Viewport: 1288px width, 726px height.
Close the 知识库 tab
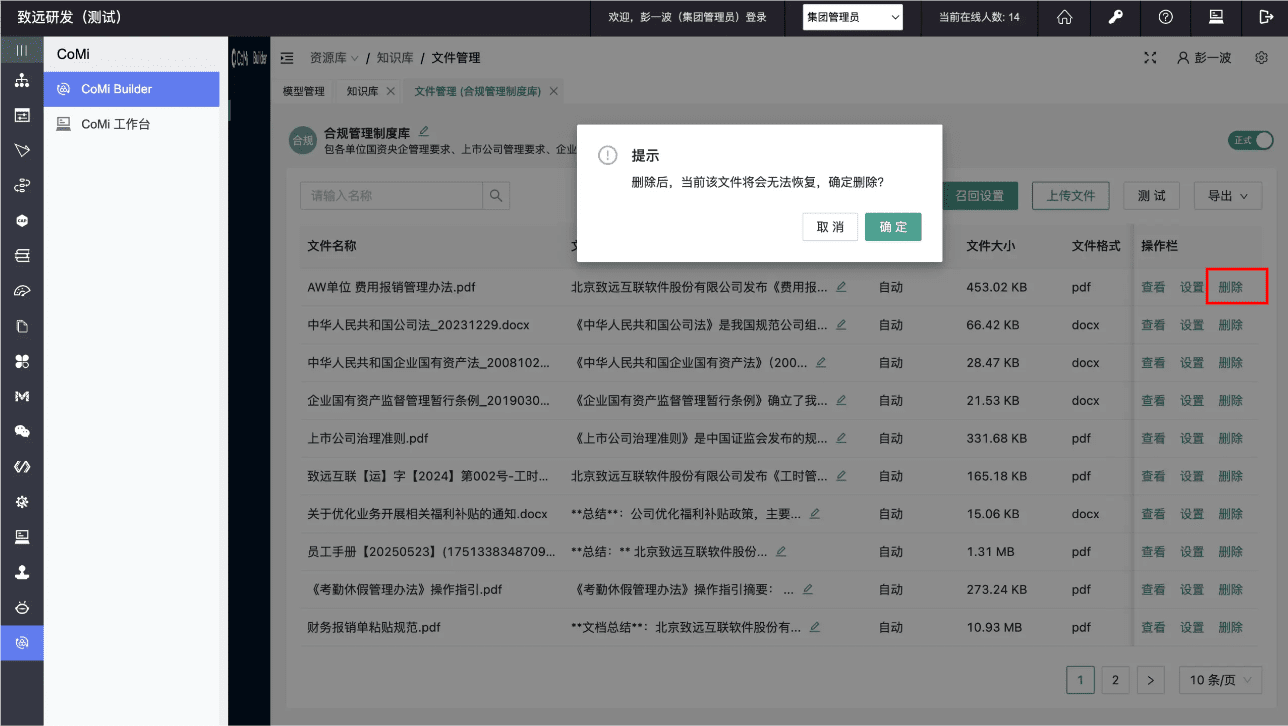point(391,91)
